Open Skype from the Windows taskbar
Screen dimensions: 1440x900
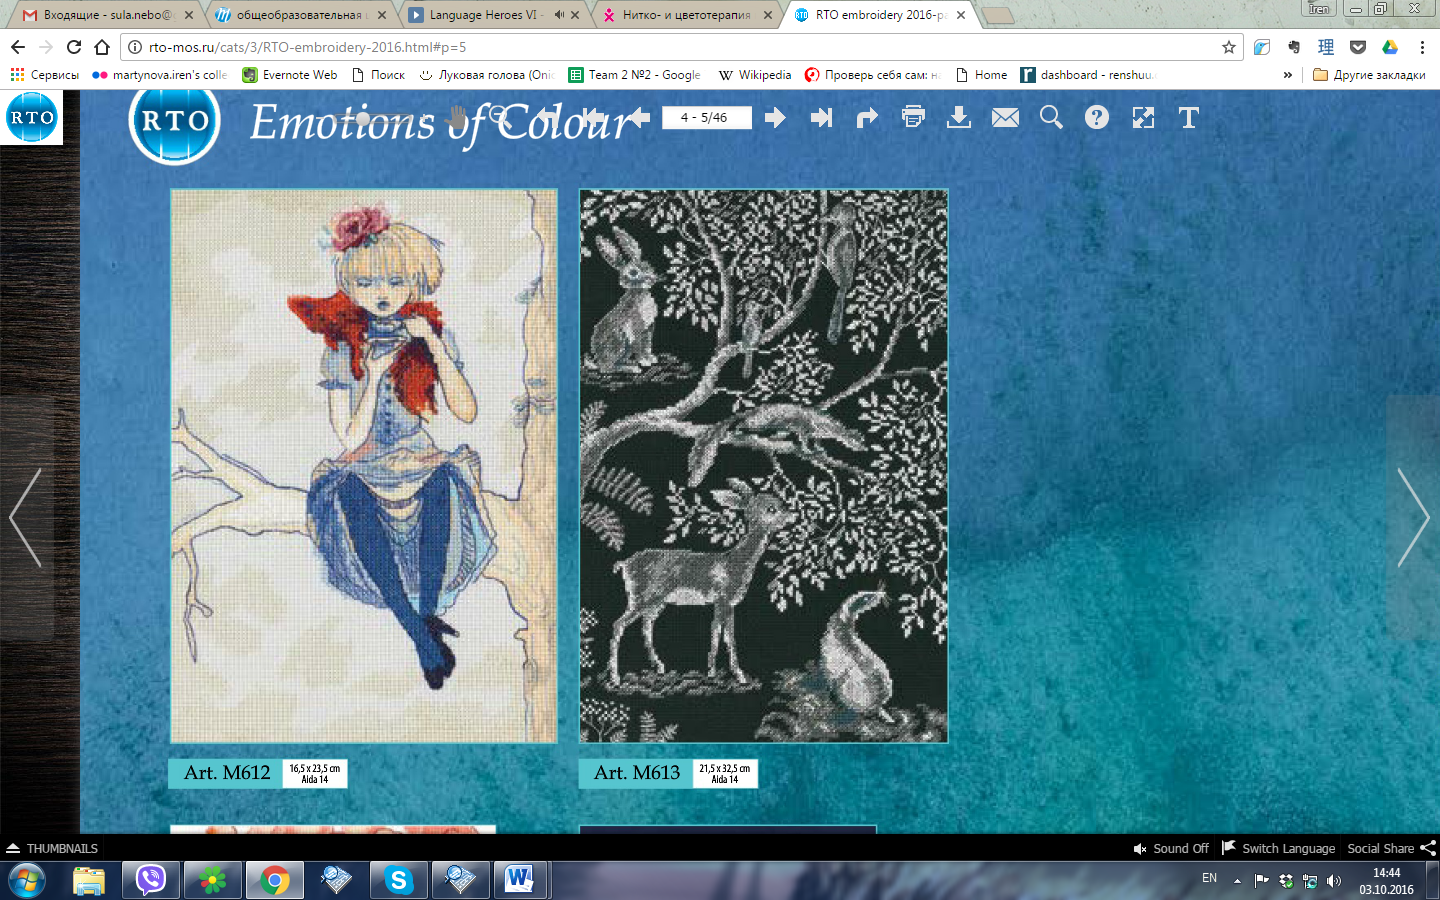pyautogui.click(x=398, y=880)
